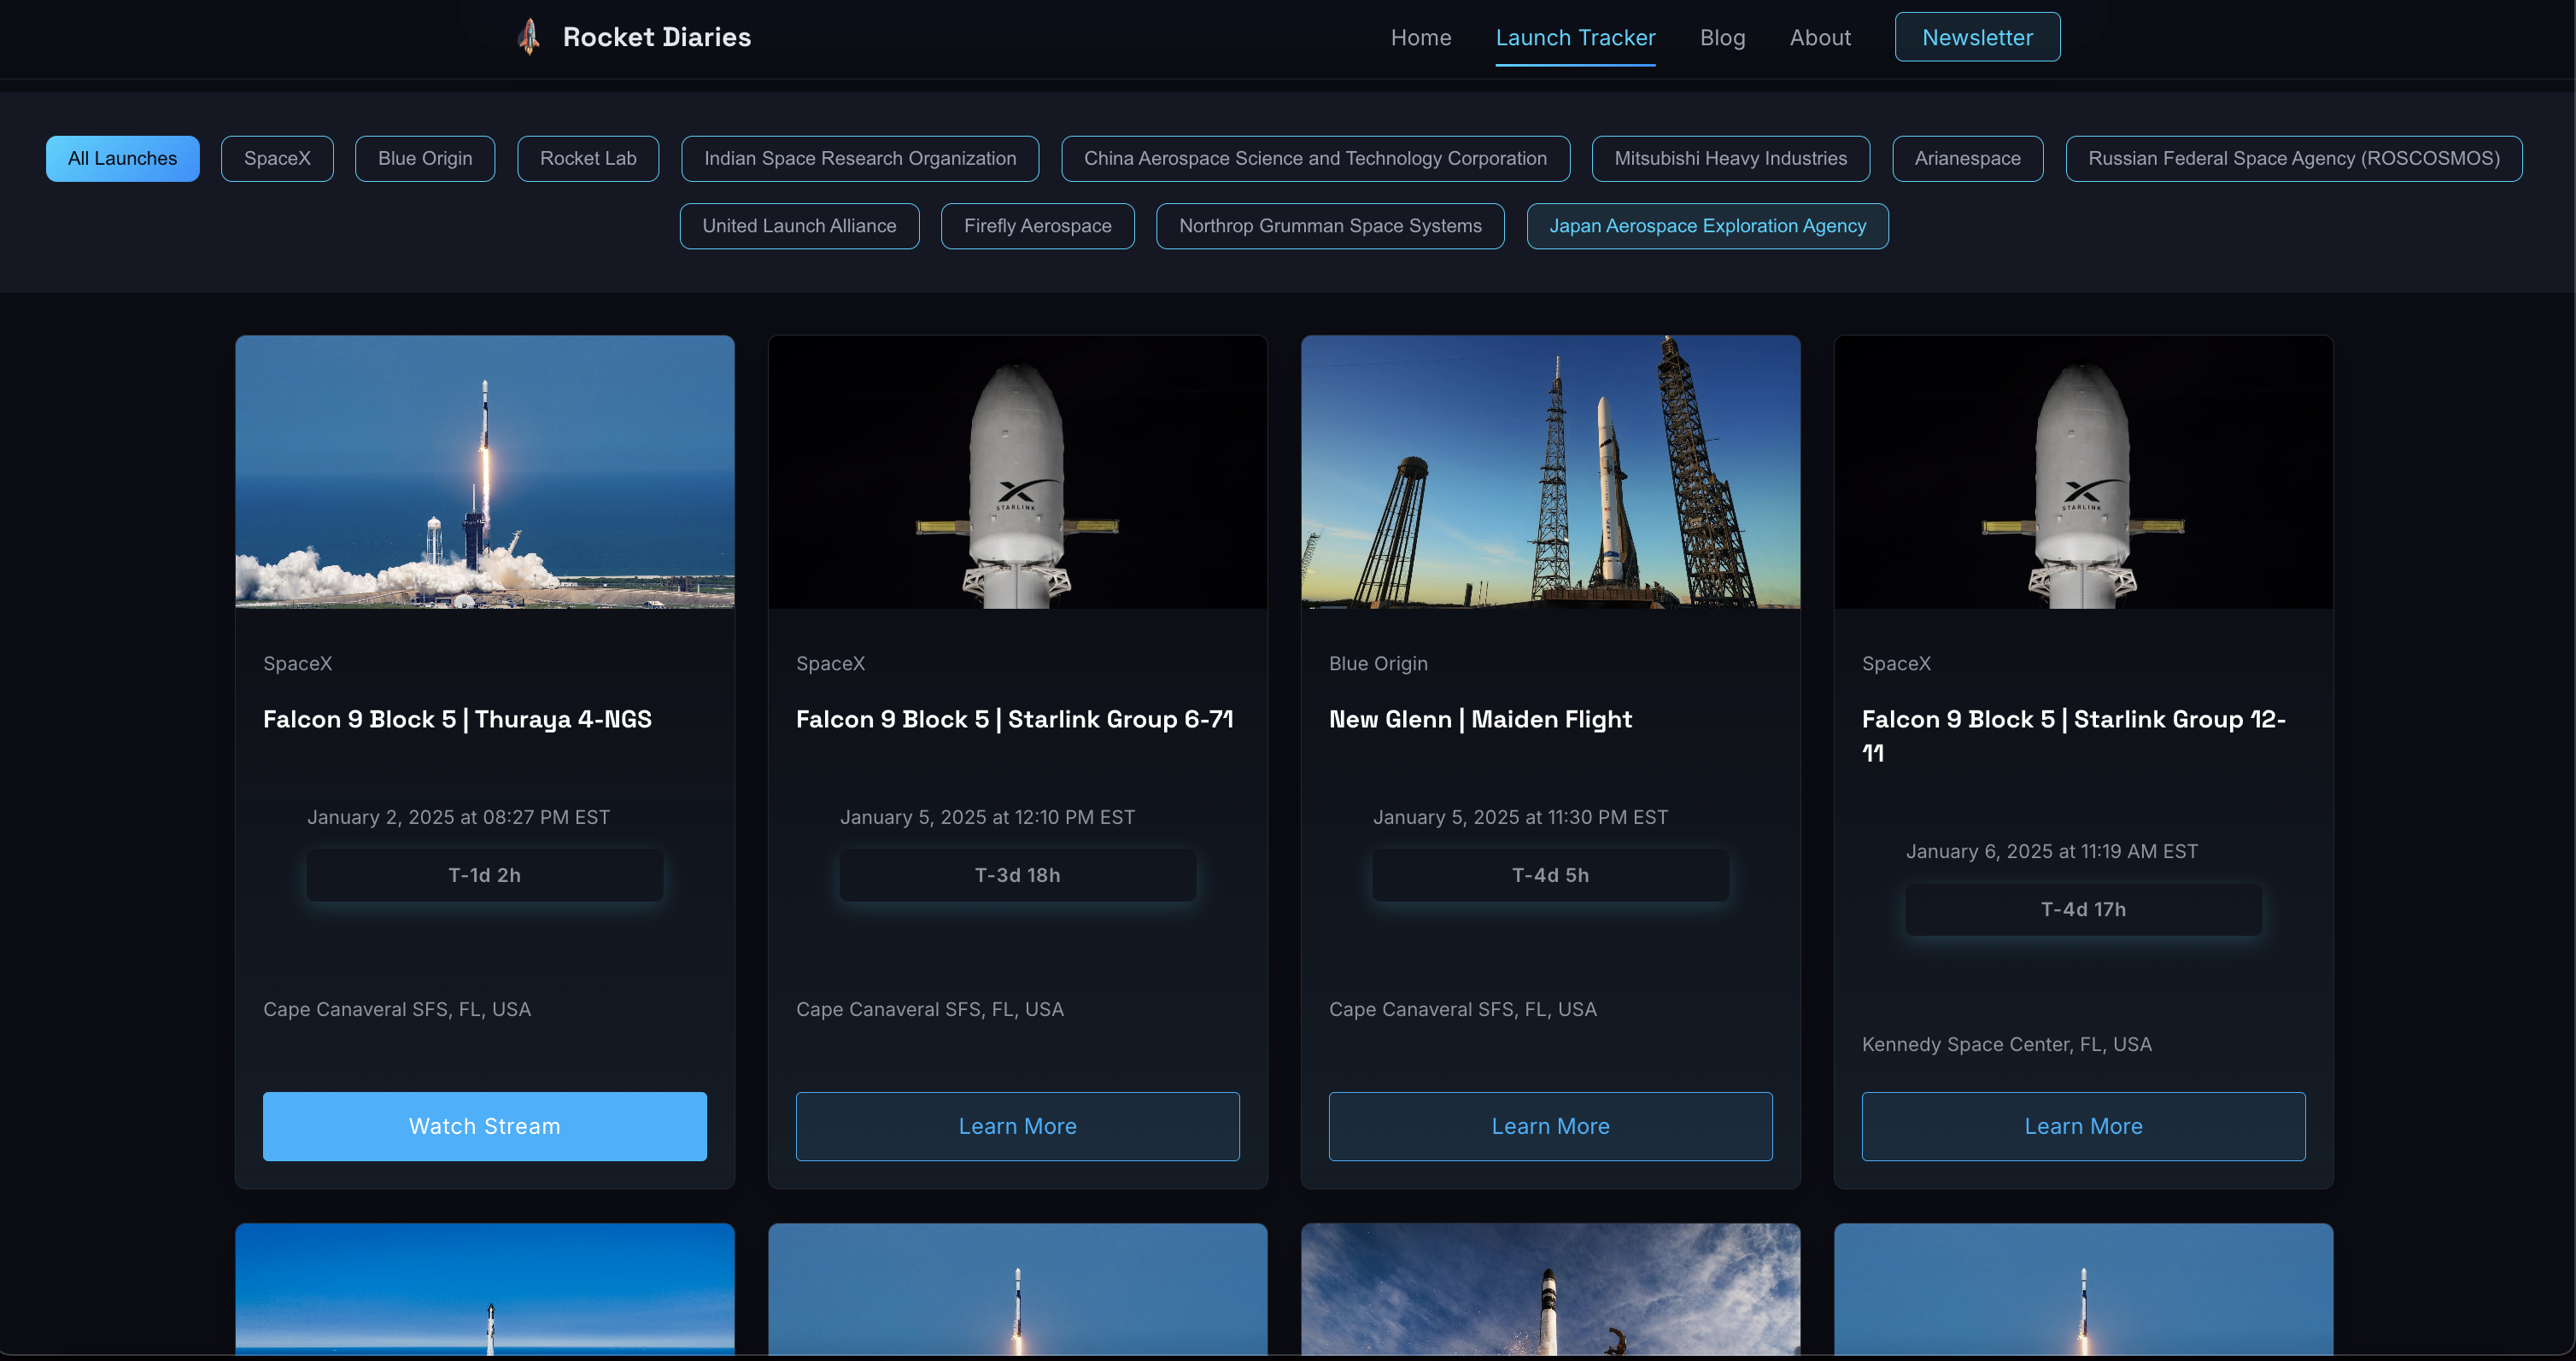Click Learn More for Starlink Group 12-11
2576x1361 pixels.
click(2082, 1126)
